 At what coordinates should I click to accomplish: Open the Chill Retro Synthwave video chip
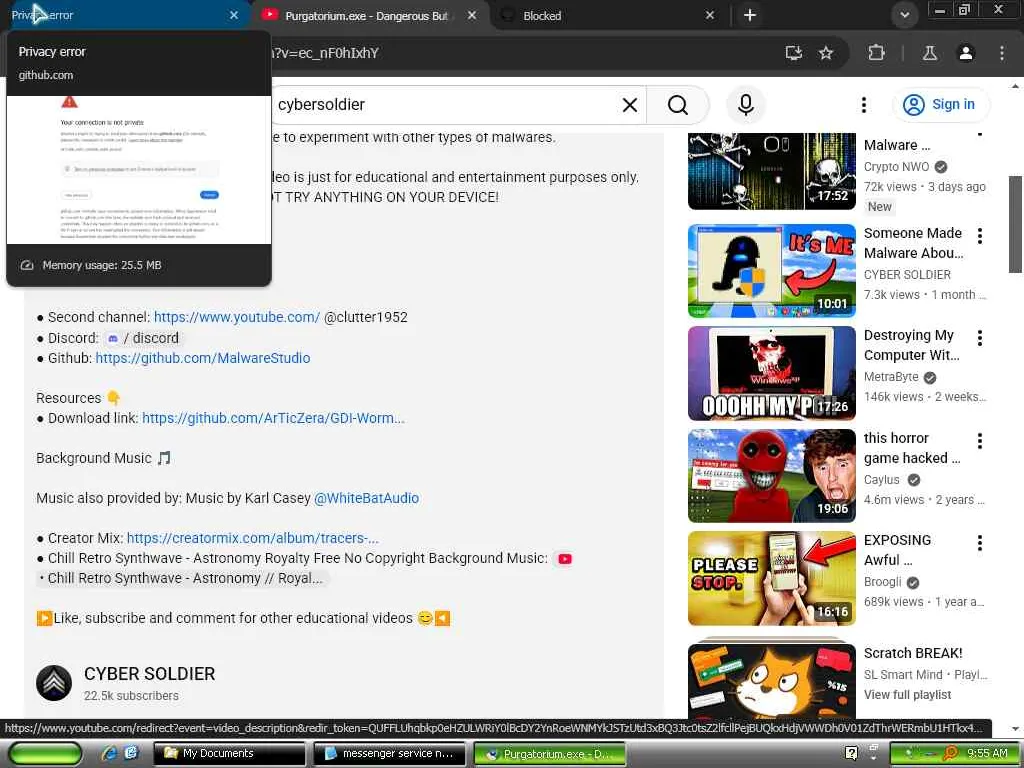coord(183,579)
